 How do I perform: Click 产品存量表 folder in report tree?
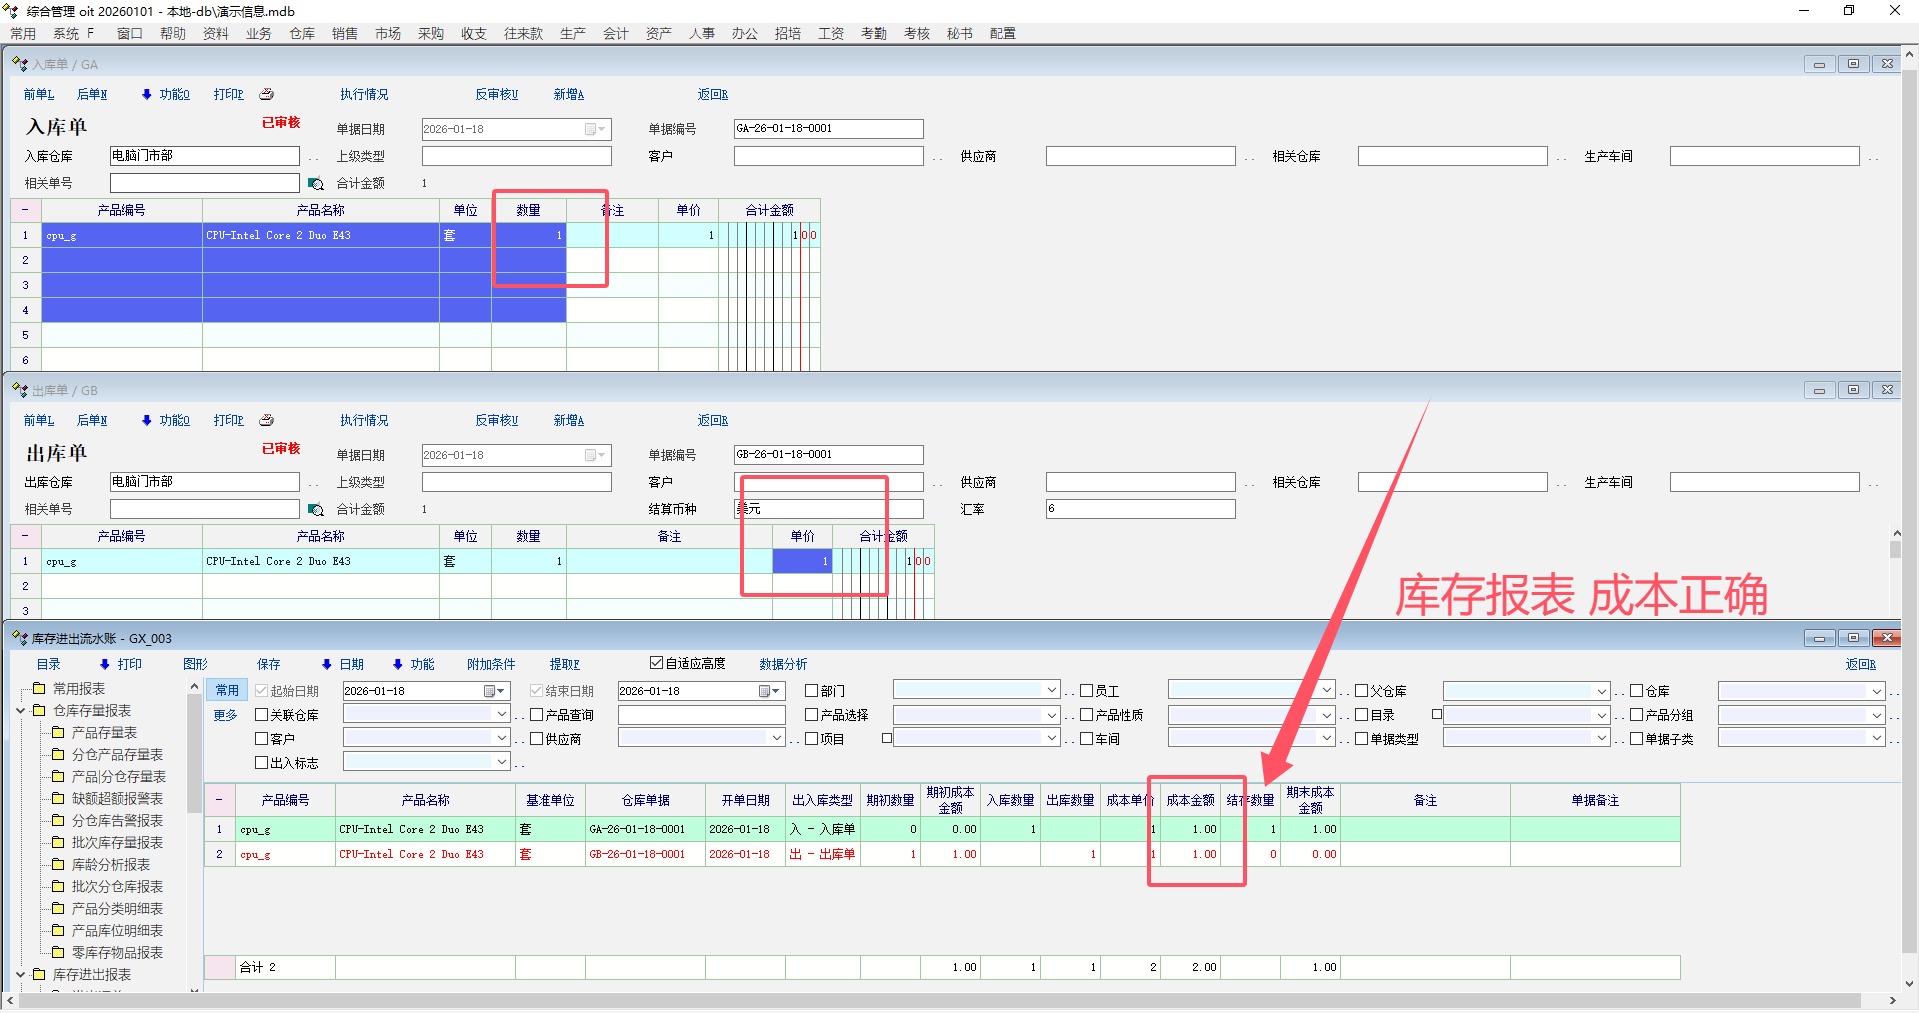103,733
